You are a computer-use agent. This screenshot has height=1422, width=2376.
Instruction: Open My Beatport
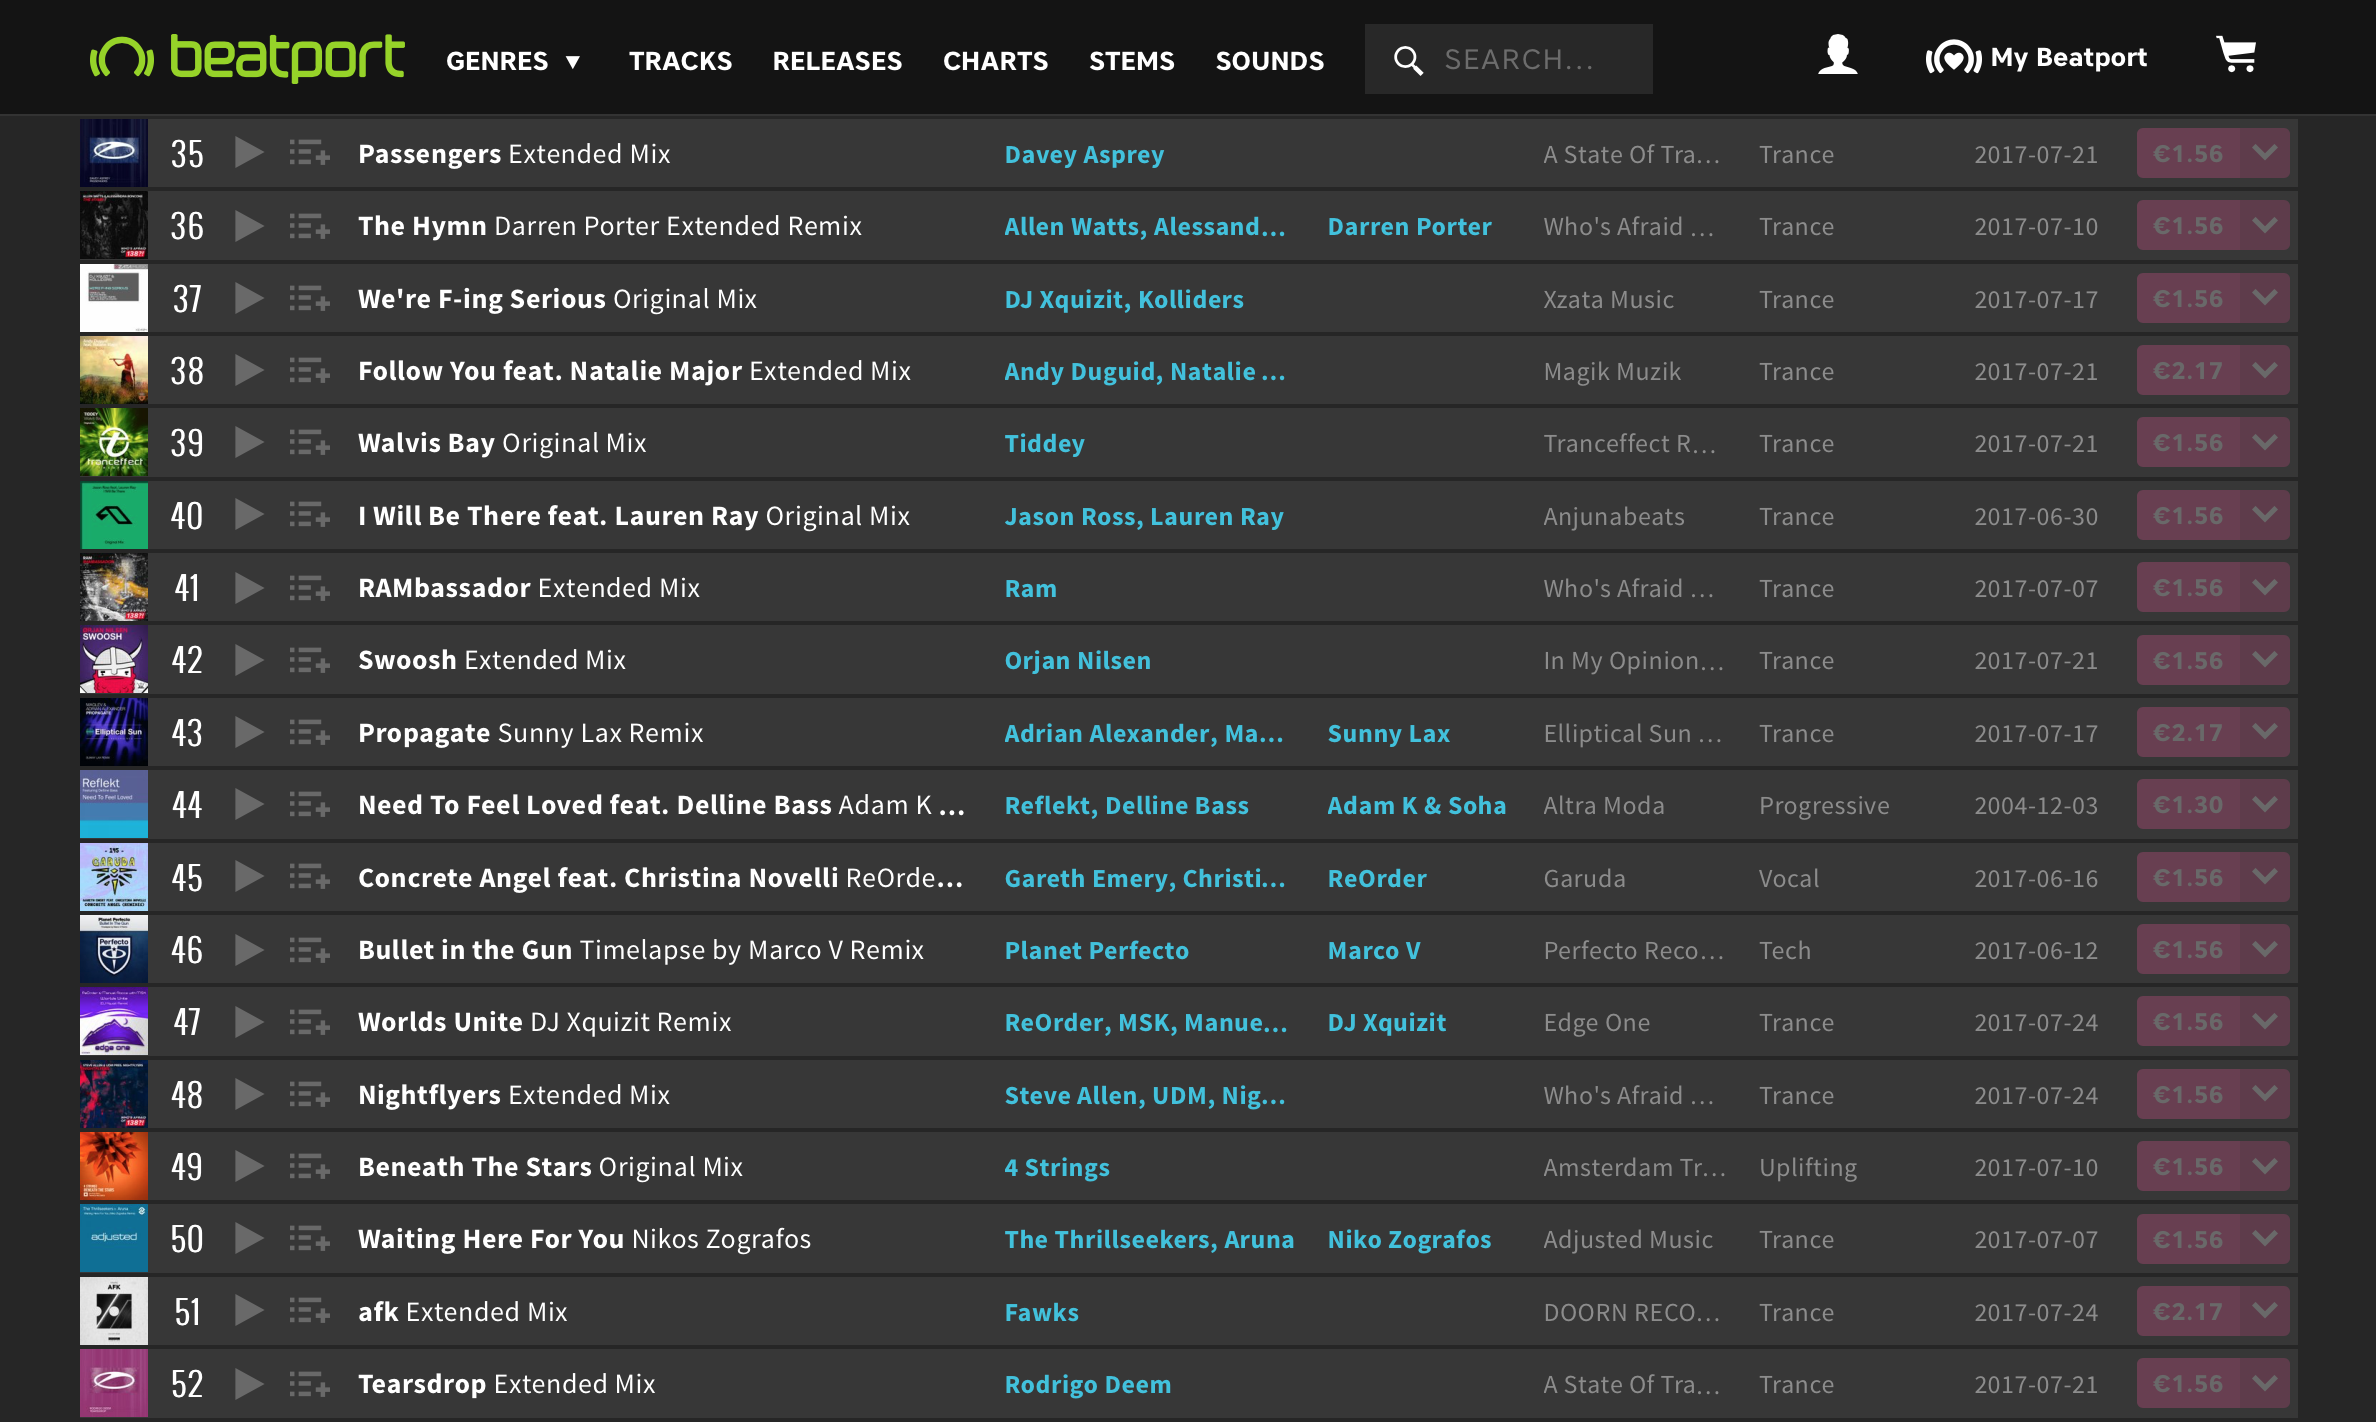(x=2036, y=58)
